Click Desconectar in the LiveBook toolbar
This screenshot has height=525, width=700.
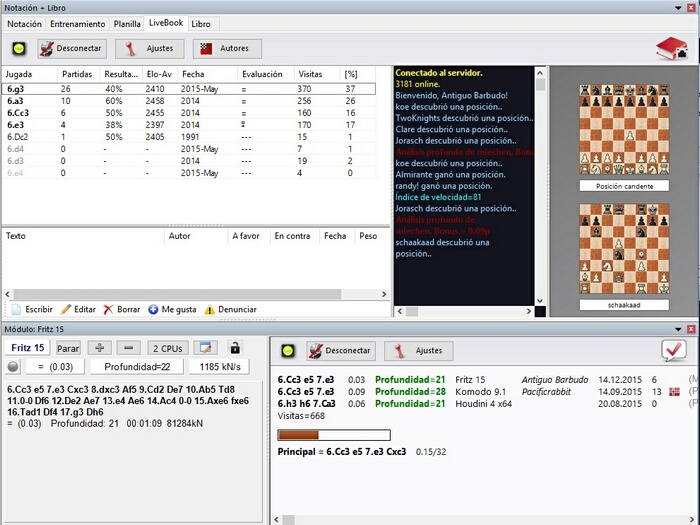pos(72,48)
